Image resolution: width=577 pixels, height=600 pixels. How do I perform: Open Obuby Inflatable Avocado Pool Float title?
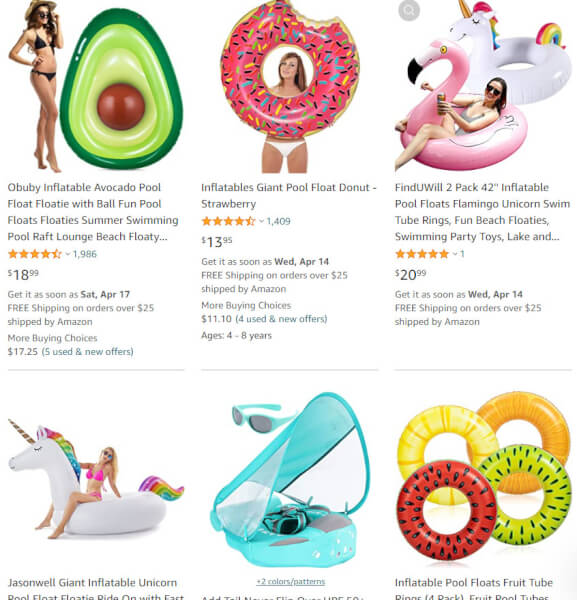point(93,212)
